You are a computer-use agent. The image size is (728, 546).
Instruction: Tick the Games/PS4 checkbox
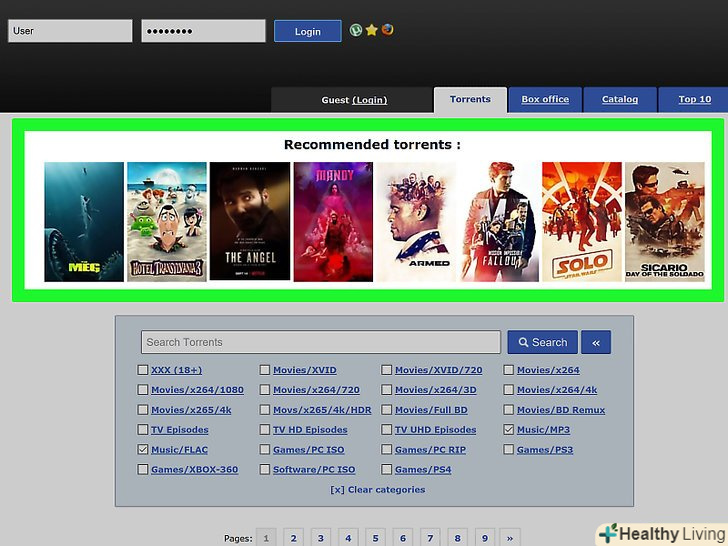(387, 470)
